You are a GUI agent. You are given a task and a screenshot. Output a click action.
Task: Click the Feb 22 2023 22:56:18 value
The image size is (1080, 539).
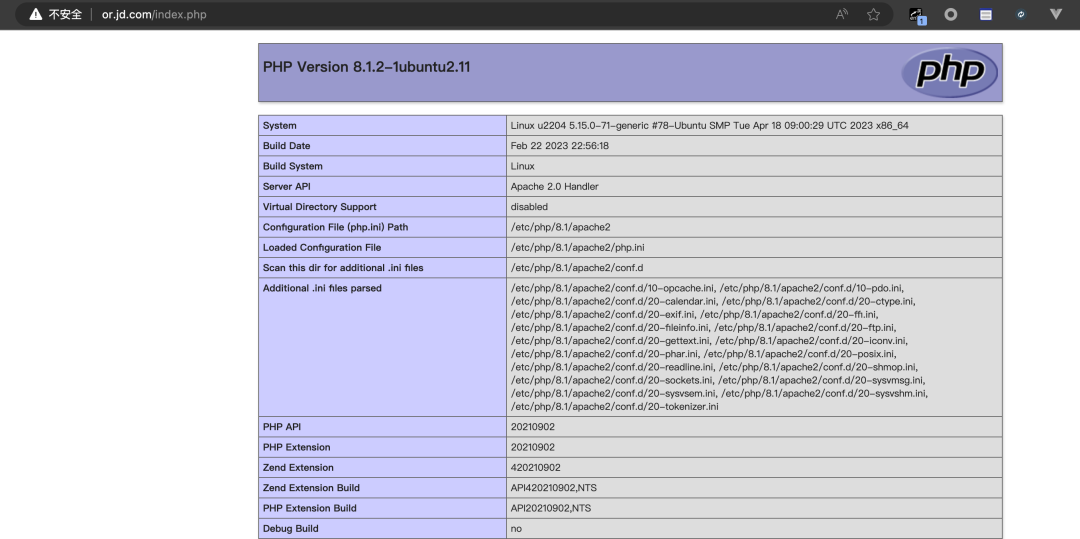click(x=560, y=146)
